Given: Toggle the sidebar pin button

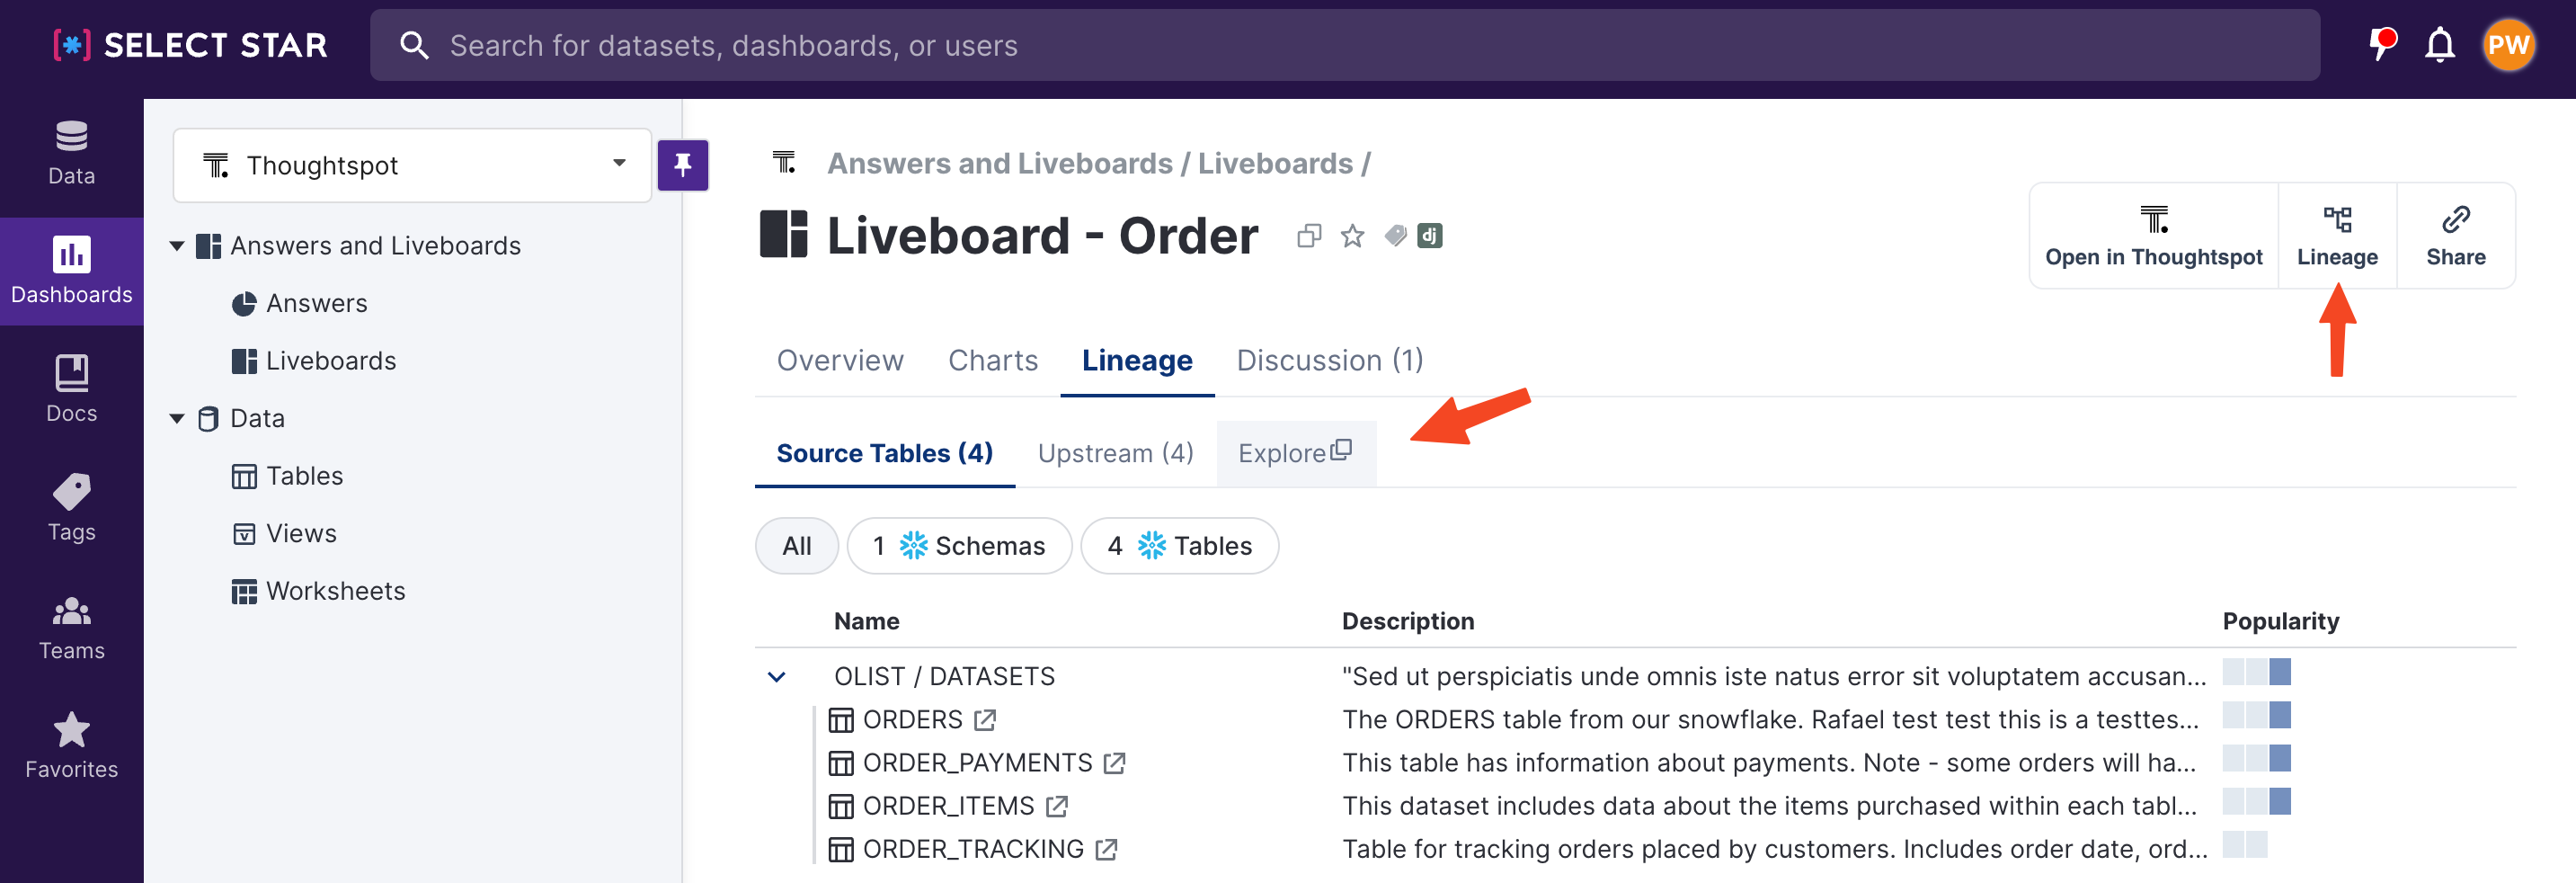Looking at the screenshot, I should [683, 165].
